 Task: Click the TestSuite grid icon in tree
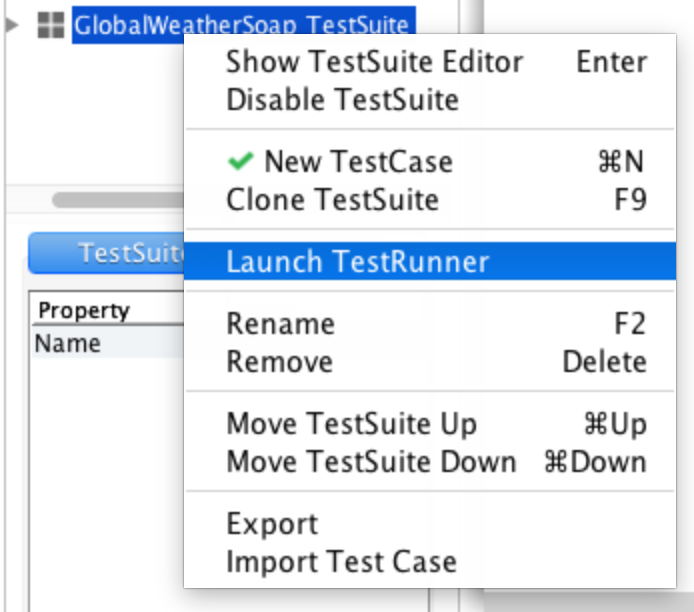point(50,25)
